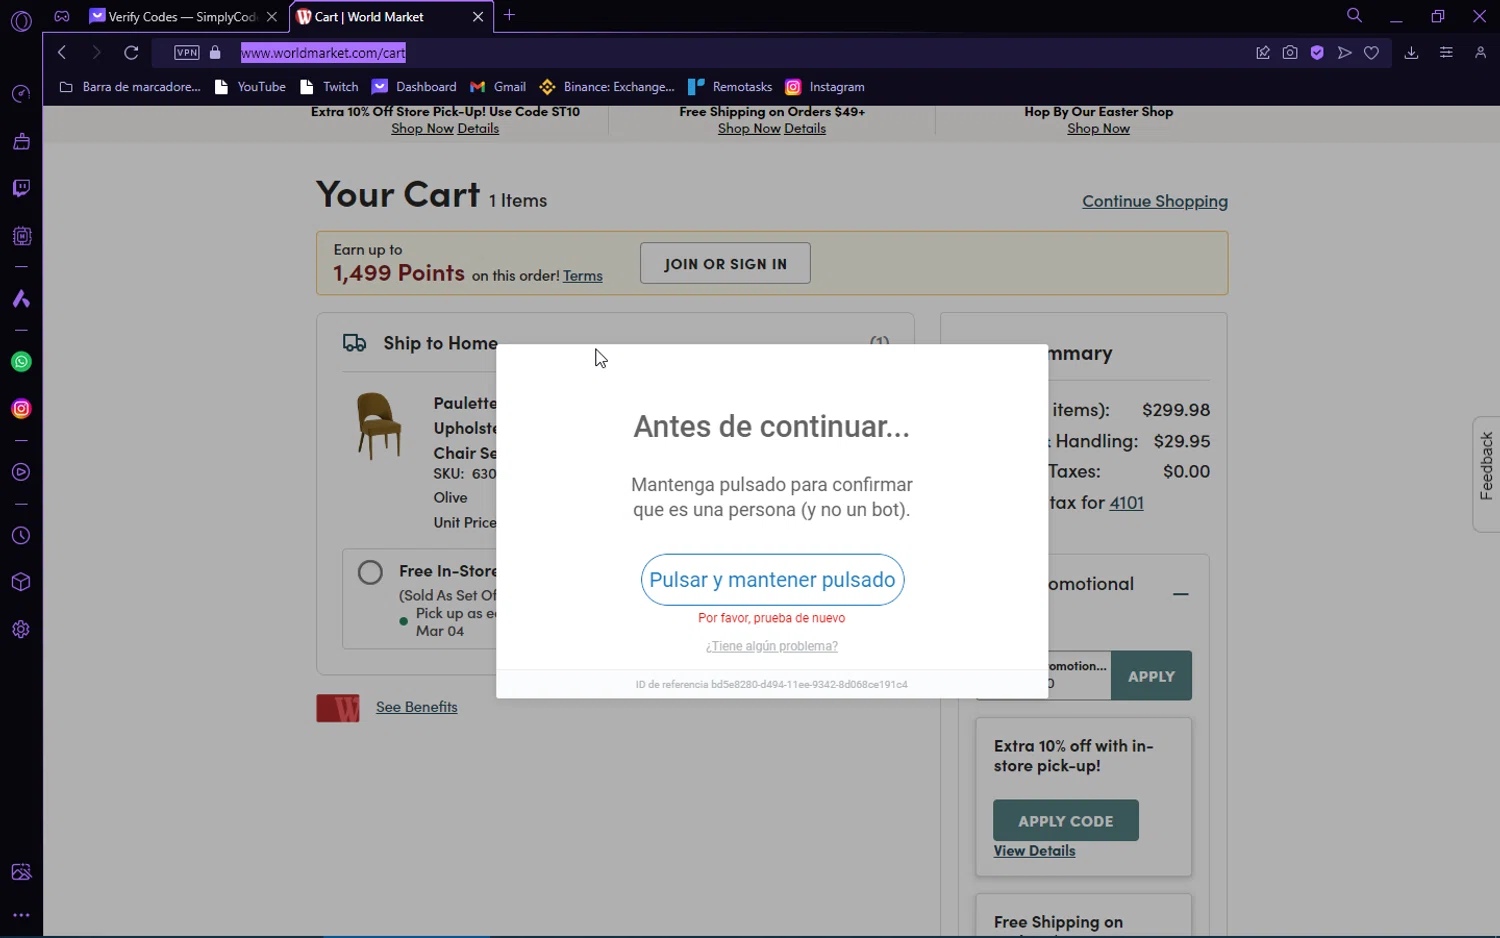This screenshot has height=938, width=1500.
Task: Open the three-dot sidebar setup menu
Action: point(21,915)
